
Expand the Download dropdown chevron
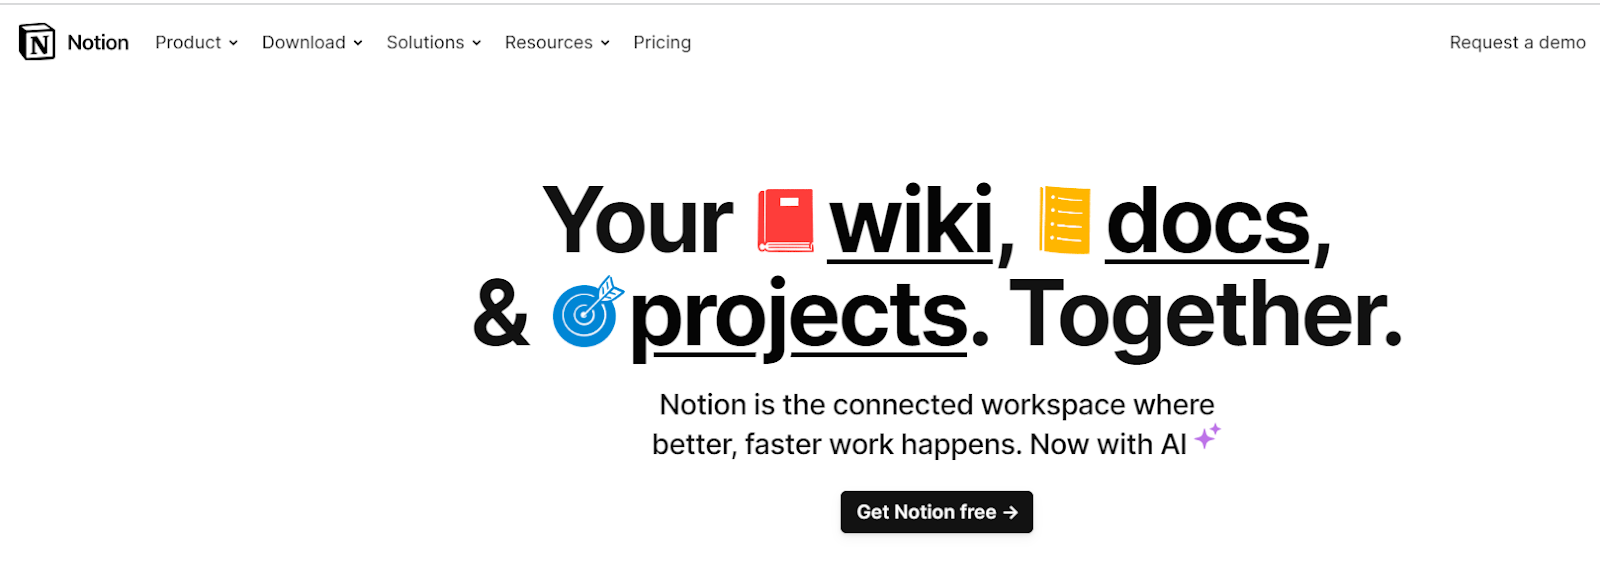358,43
